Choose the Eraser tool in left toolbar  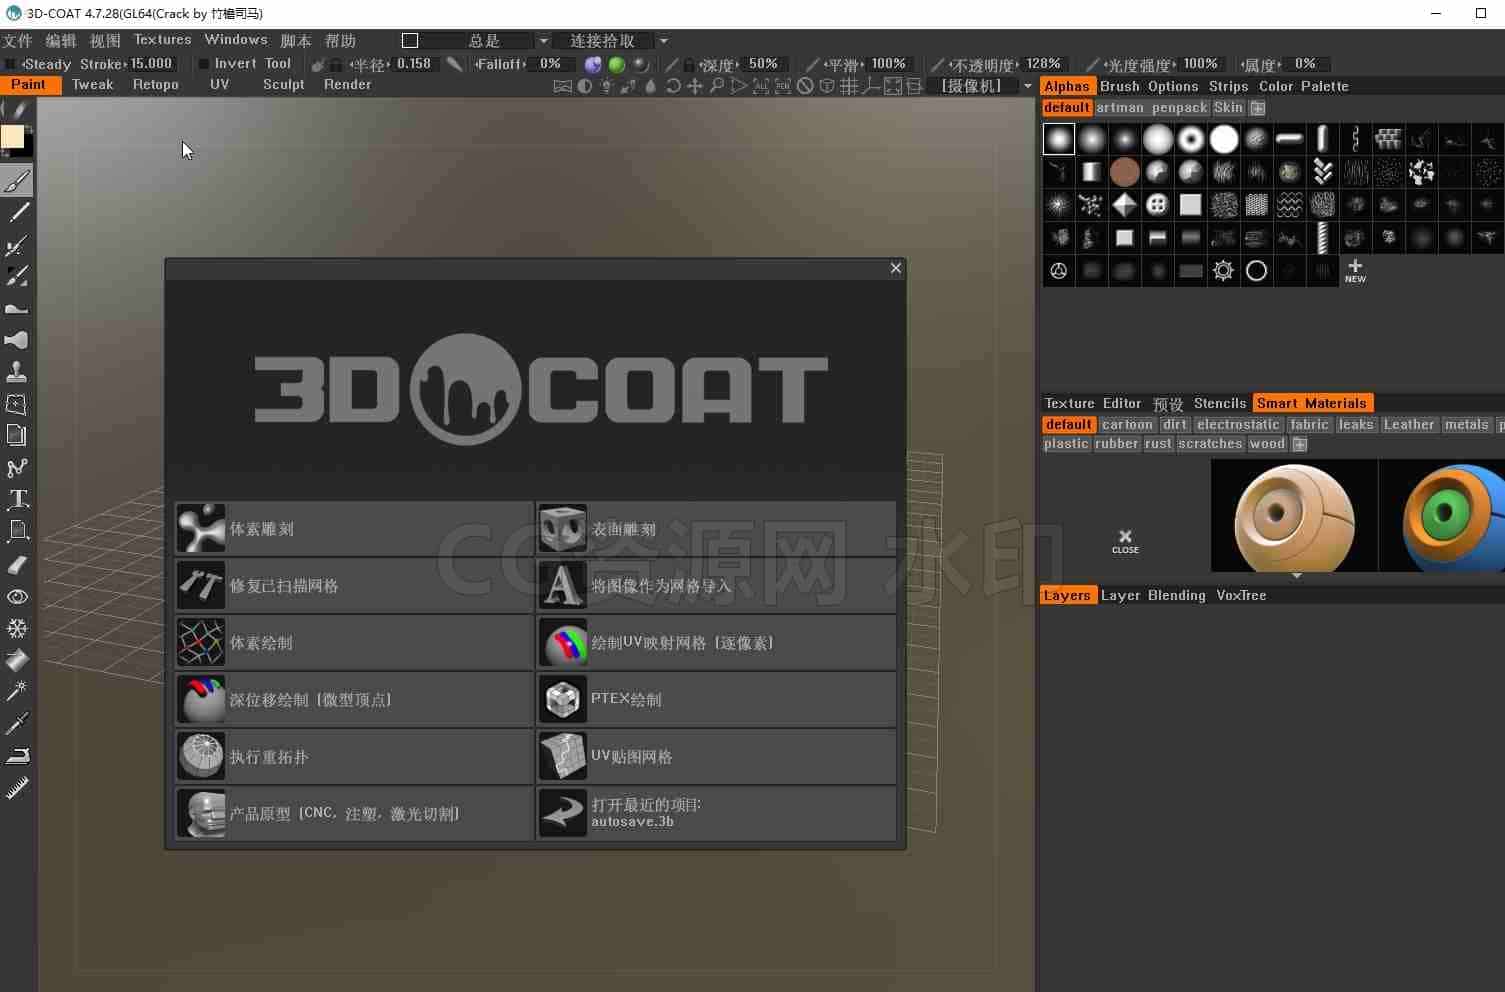coord(17,564)
